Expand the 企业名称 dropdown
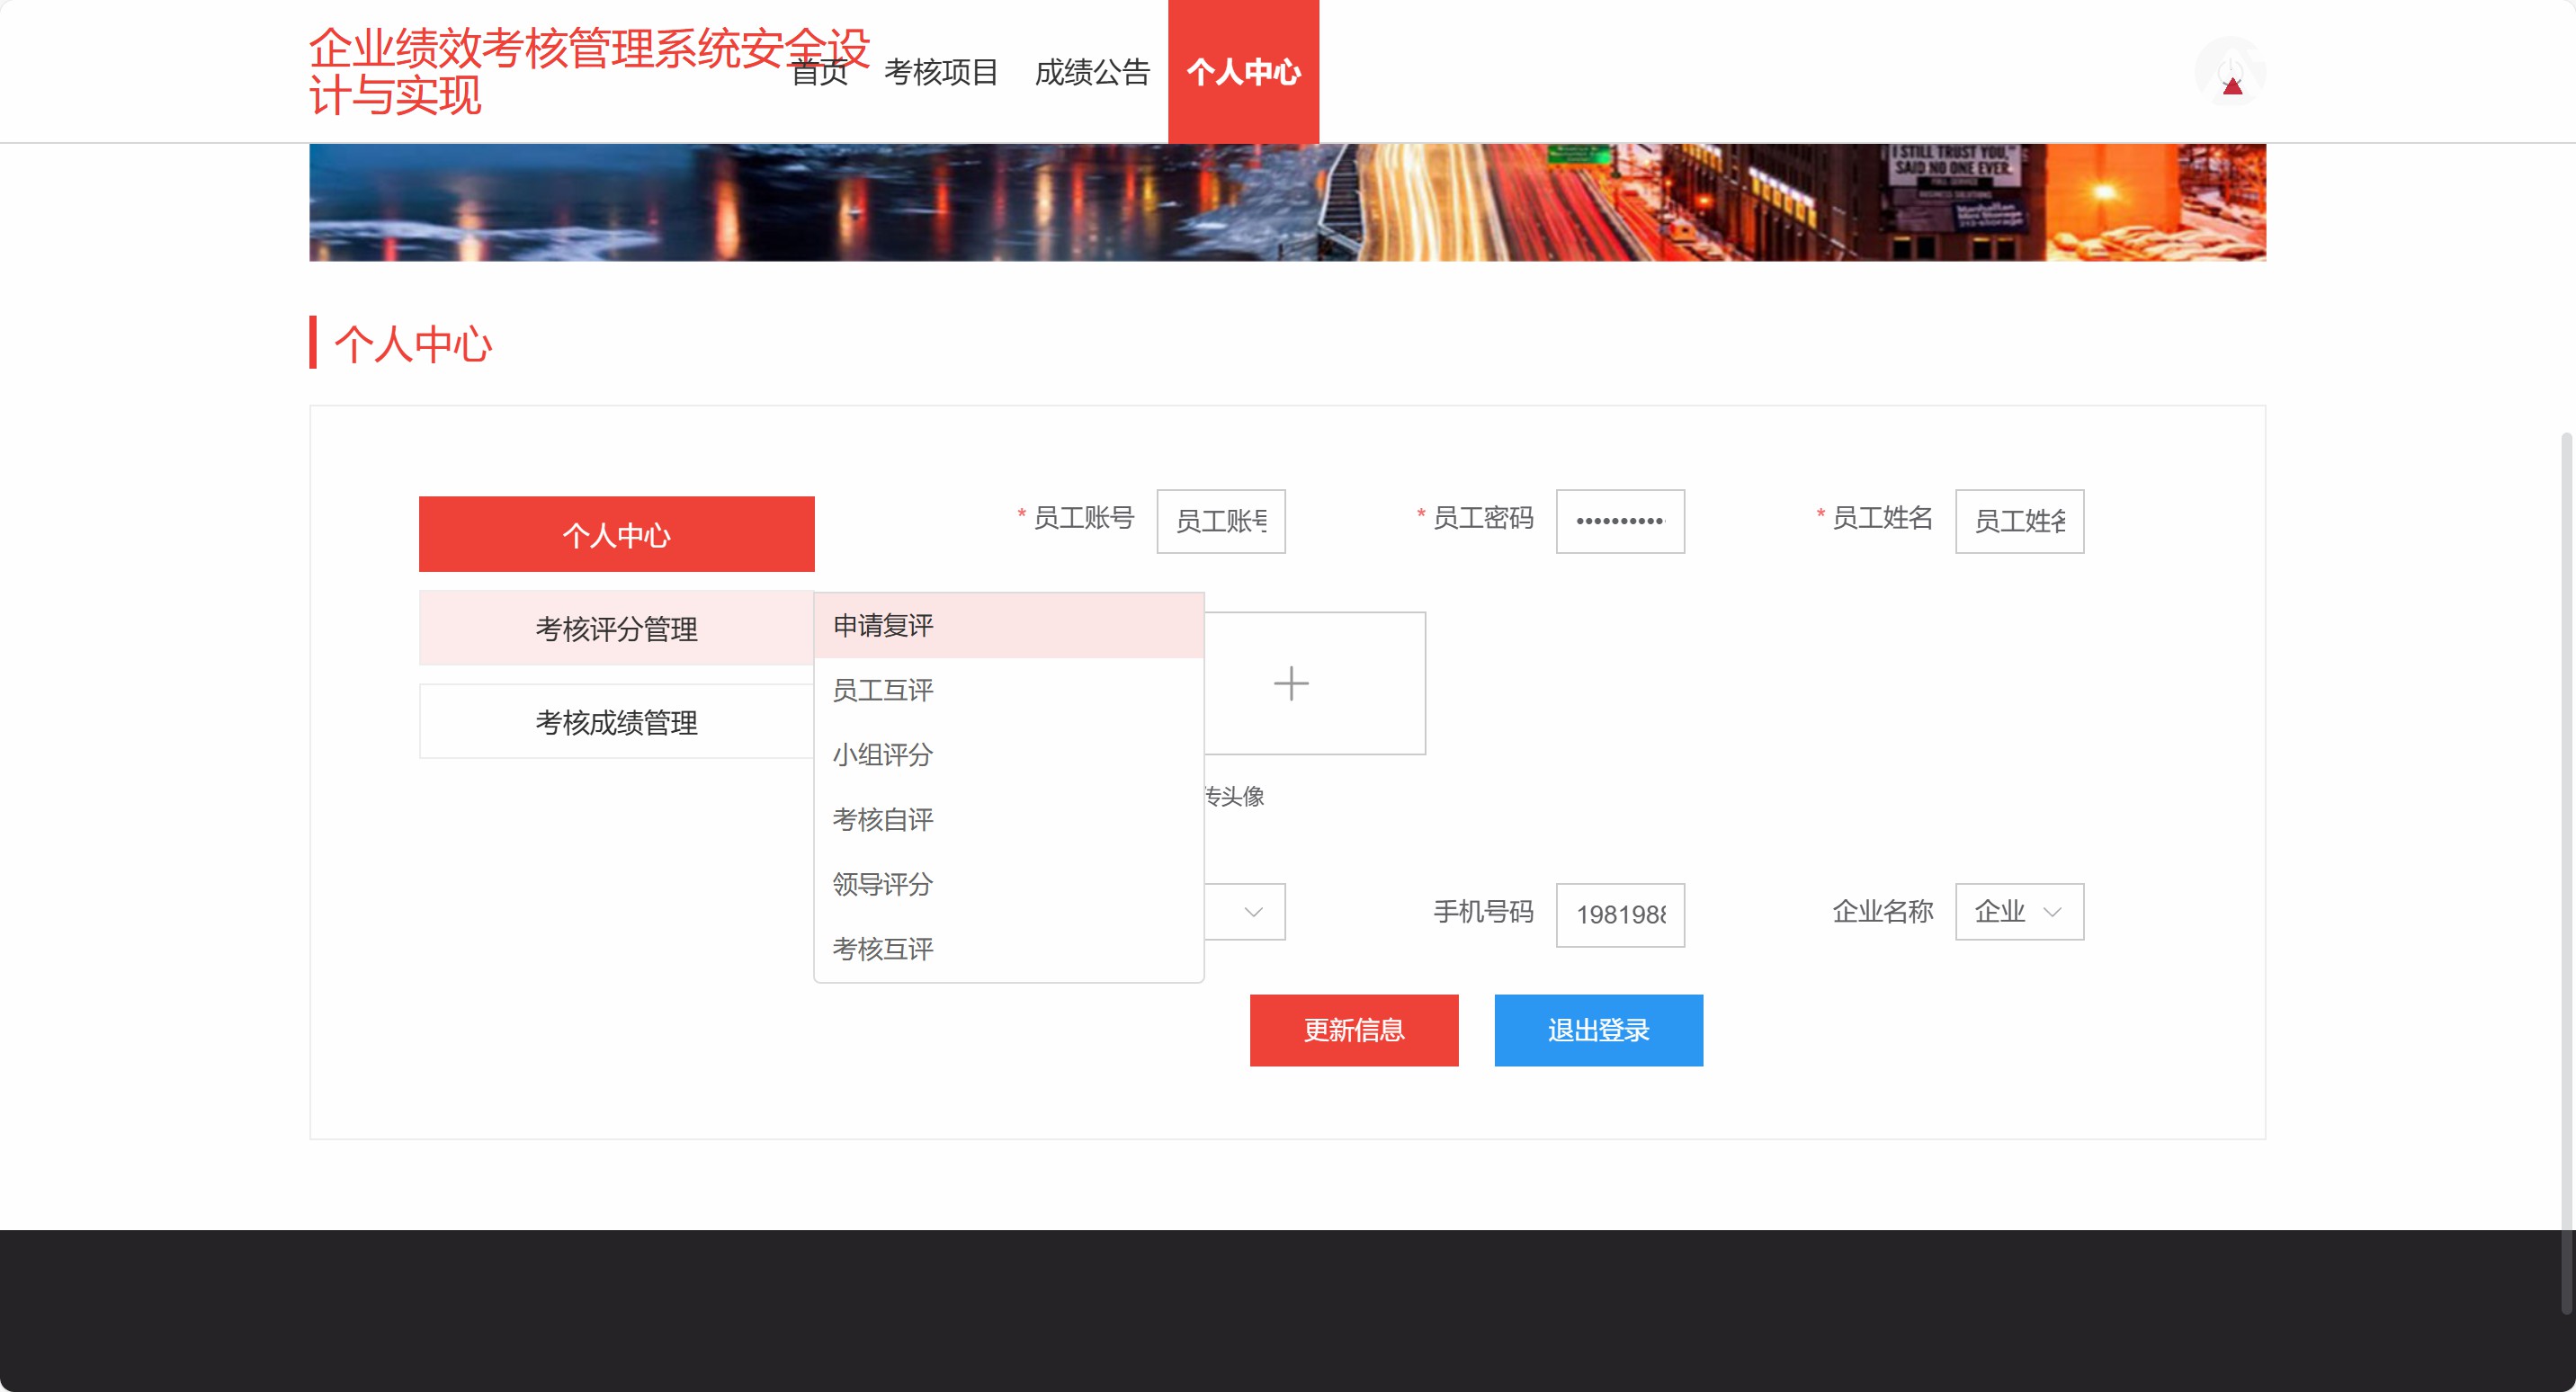The height and width of the screenshot is (1392, 2576). pyautogui.click(x=2018, y=911)
